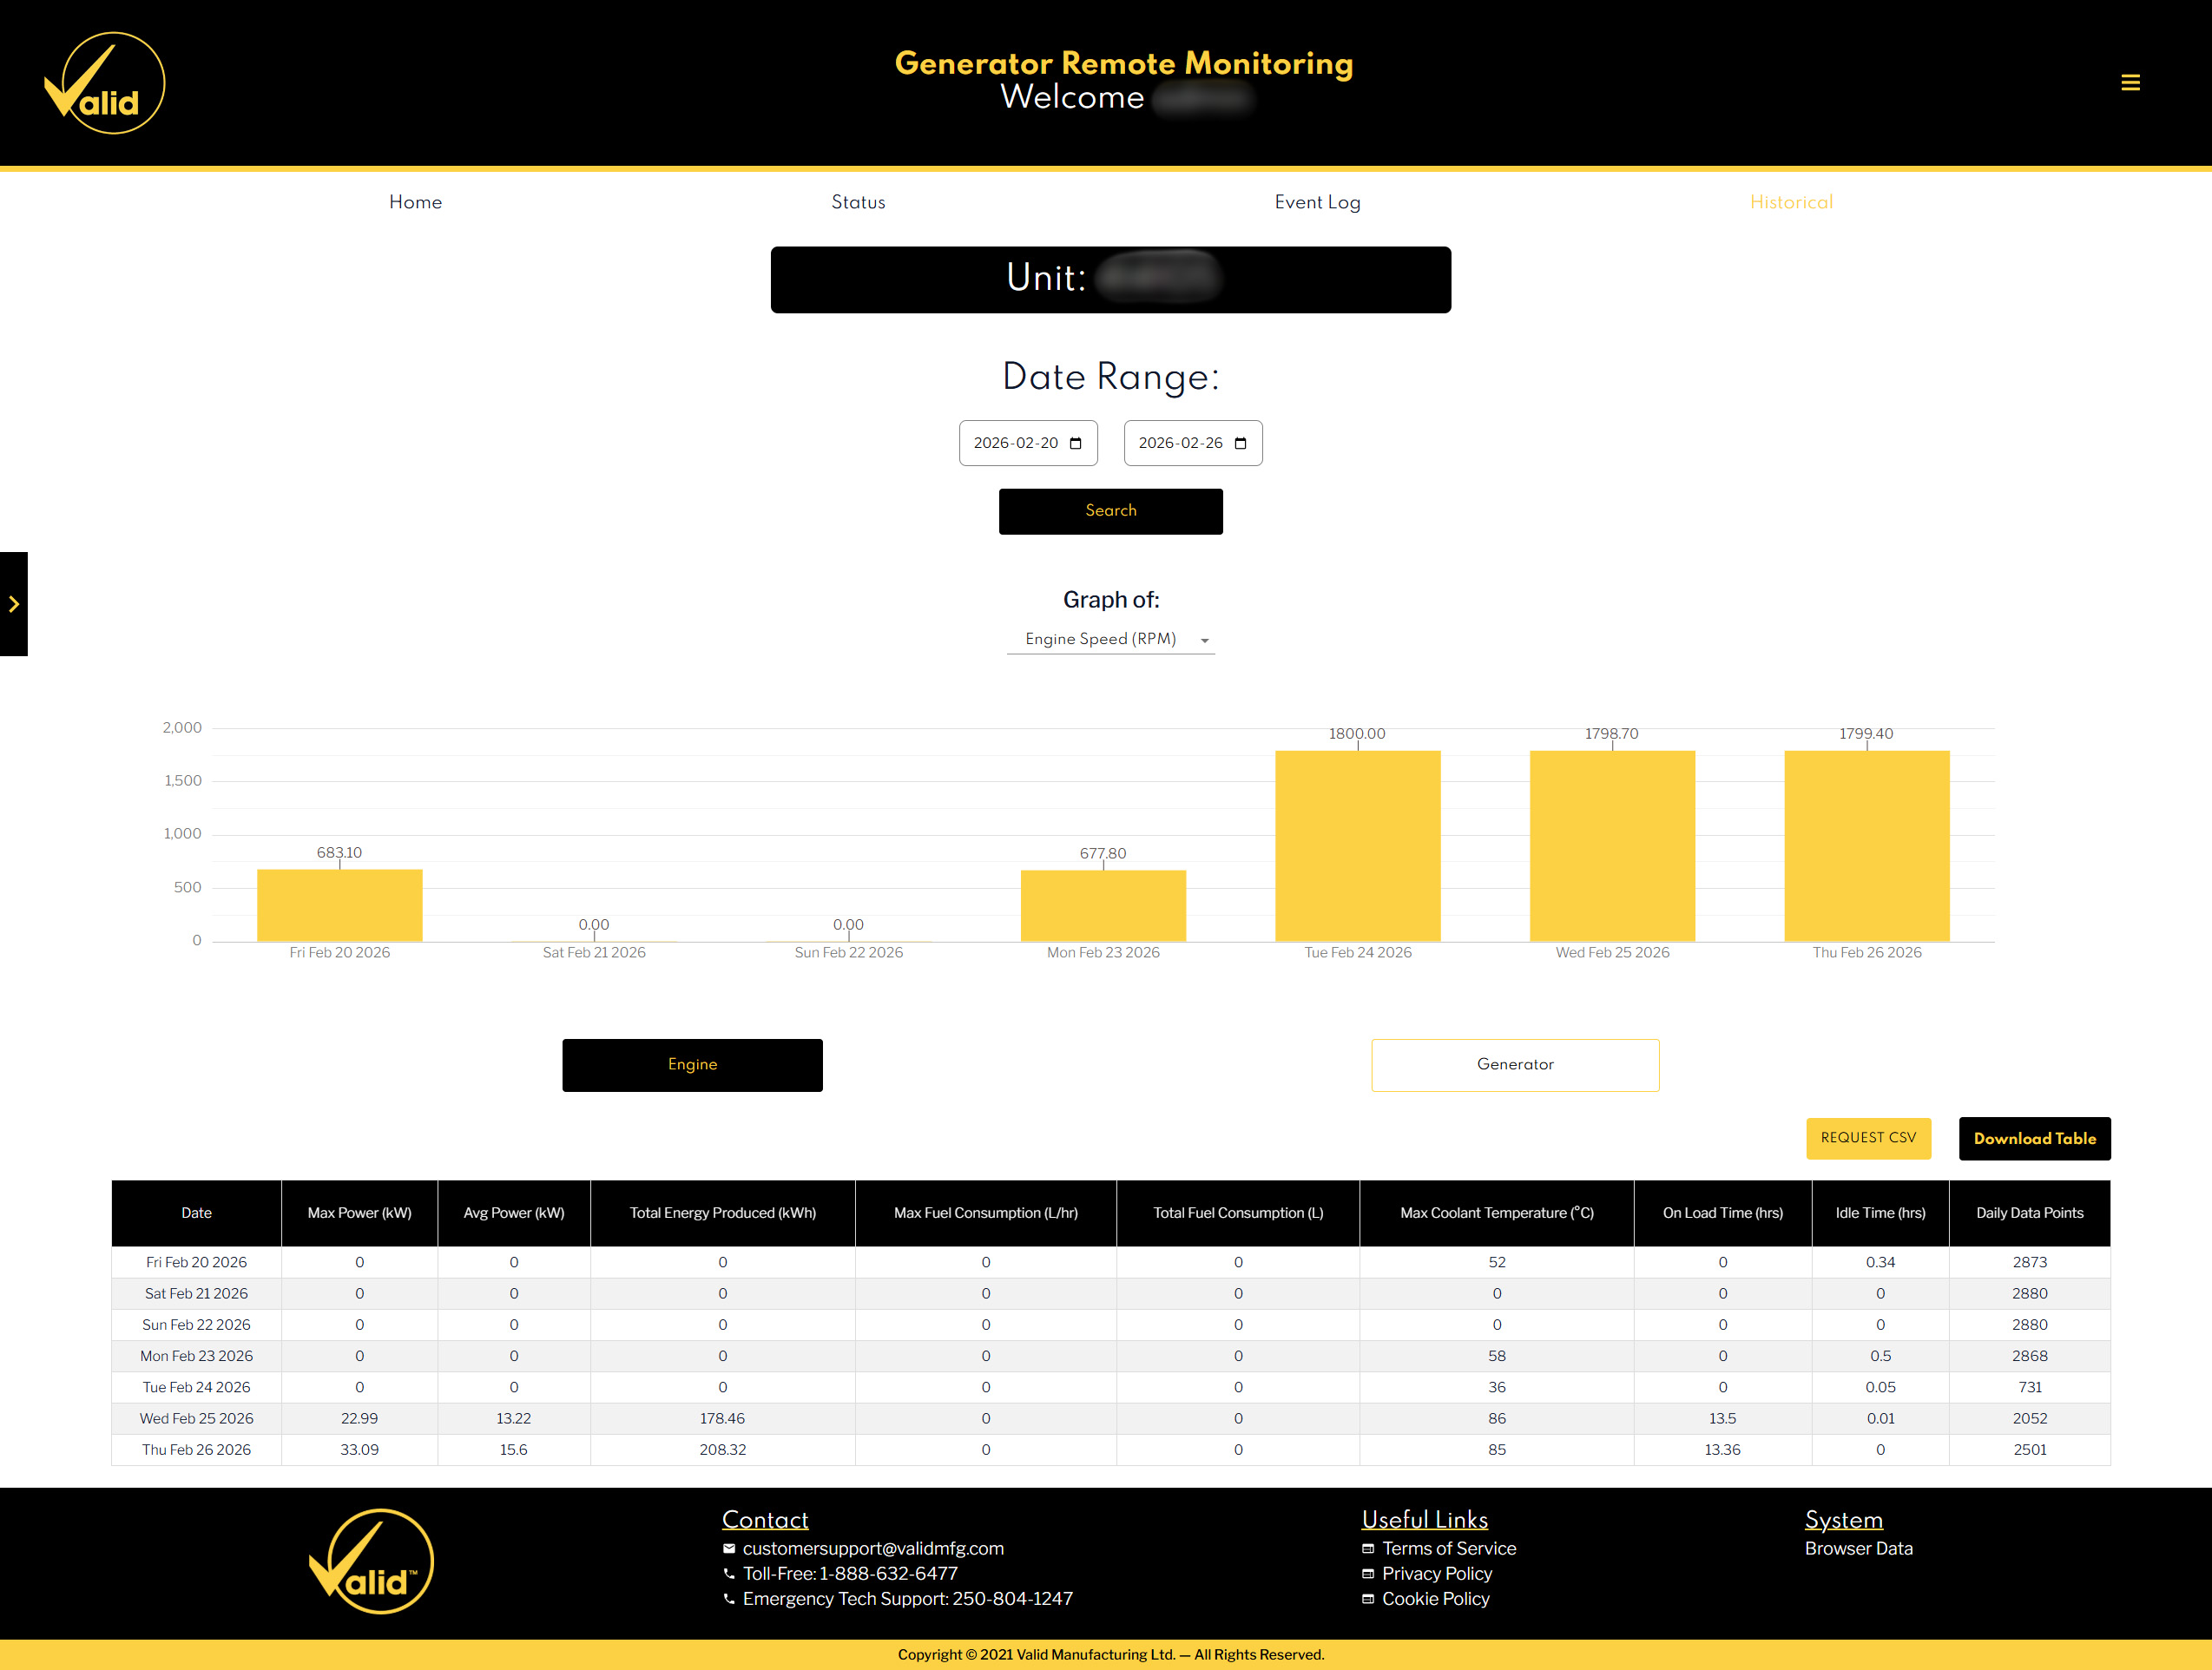Open the Graph of dropdown

1110,639
